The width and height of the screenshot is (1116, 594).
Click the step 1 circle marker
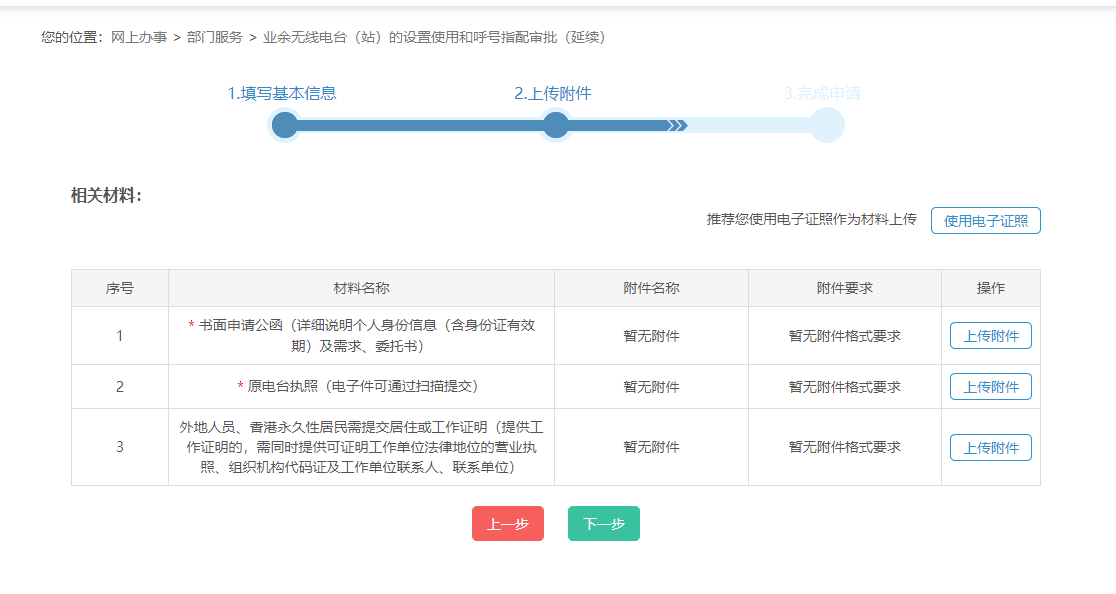pyautogui.click(x=285, y=125)
